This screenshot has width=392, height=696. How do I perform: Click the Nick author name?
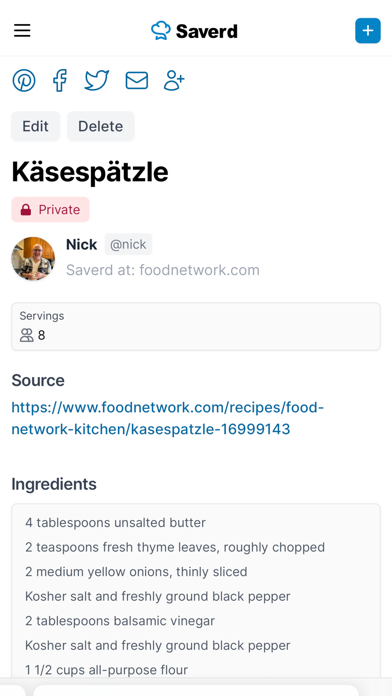click(x=82, y=244)
